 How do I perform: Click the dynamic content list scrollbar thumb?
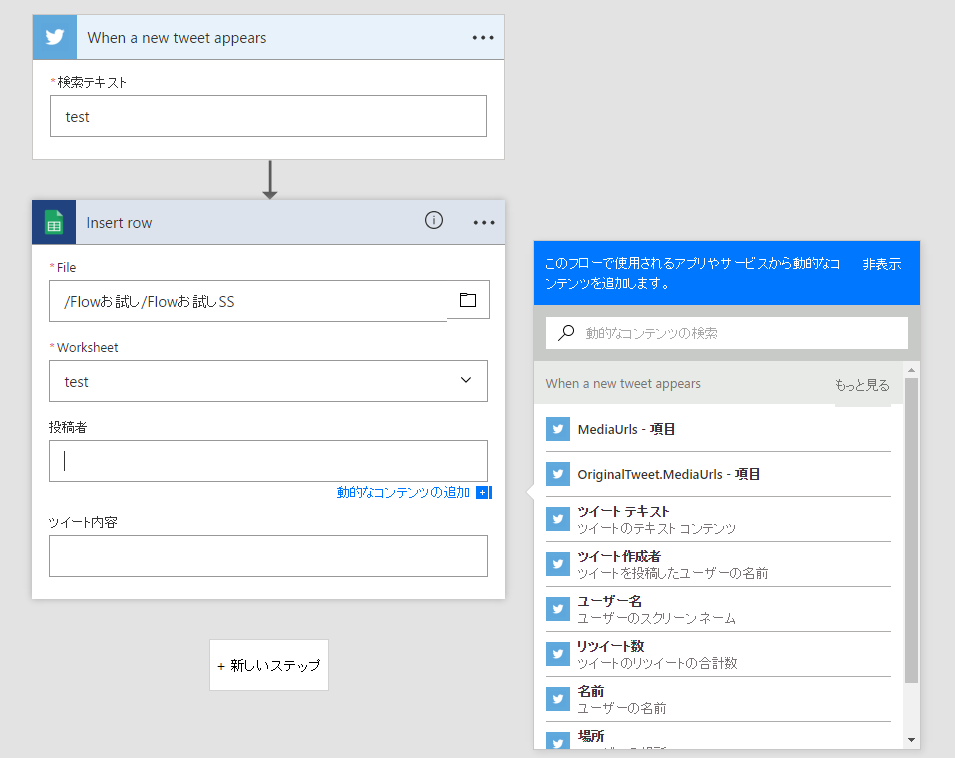click(x=911, y=530)
